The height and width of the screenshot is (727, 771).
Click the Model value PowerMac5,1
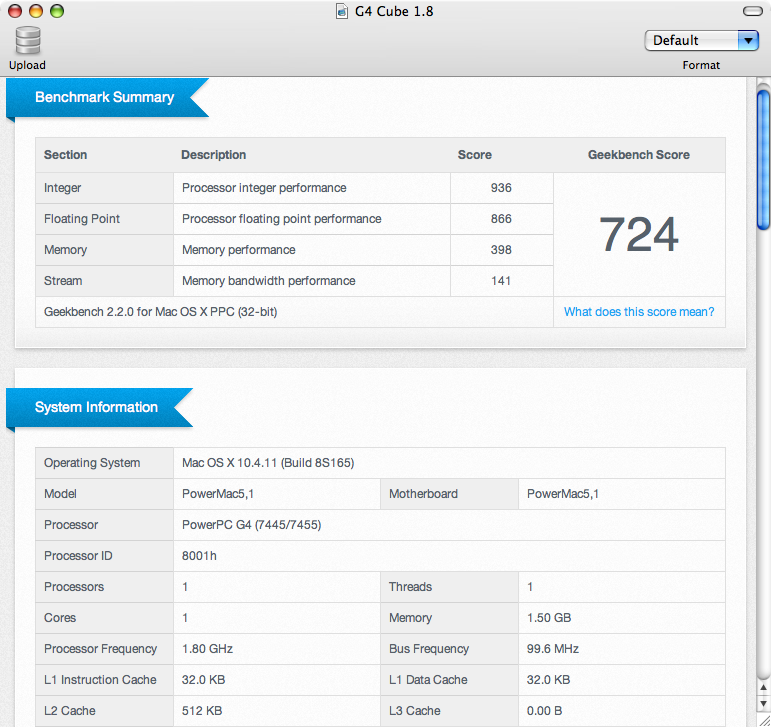(218, 494)
